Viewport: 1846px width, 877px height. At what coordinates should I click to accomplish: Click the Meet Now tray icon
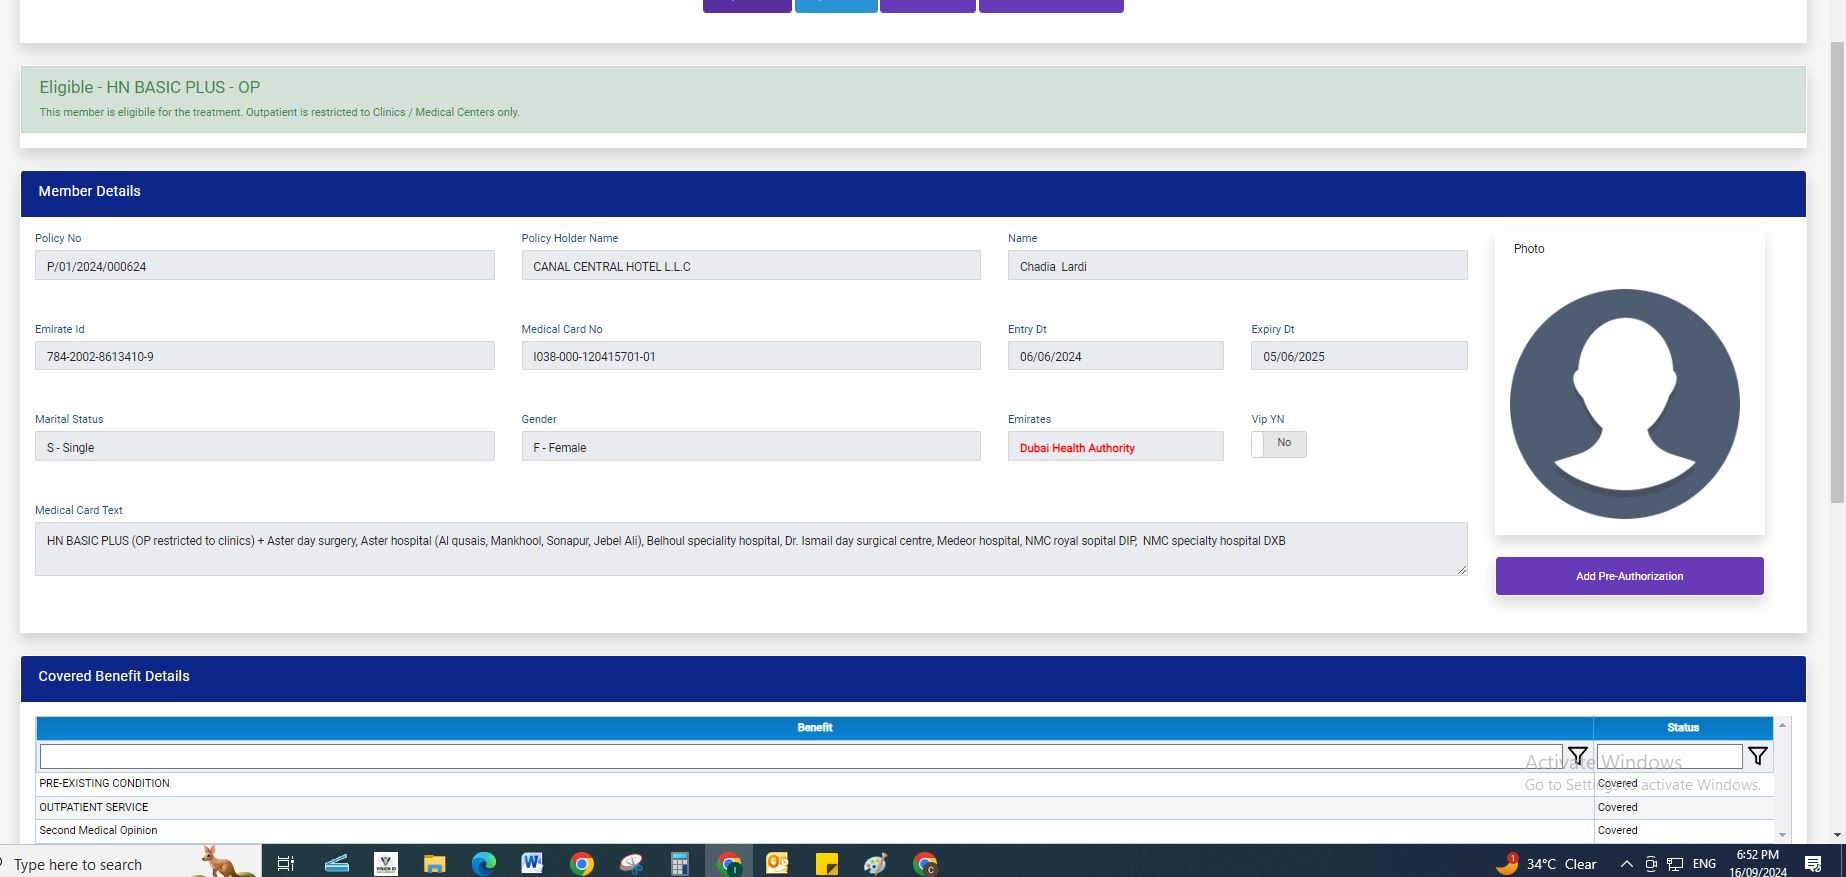[1651, 864]
